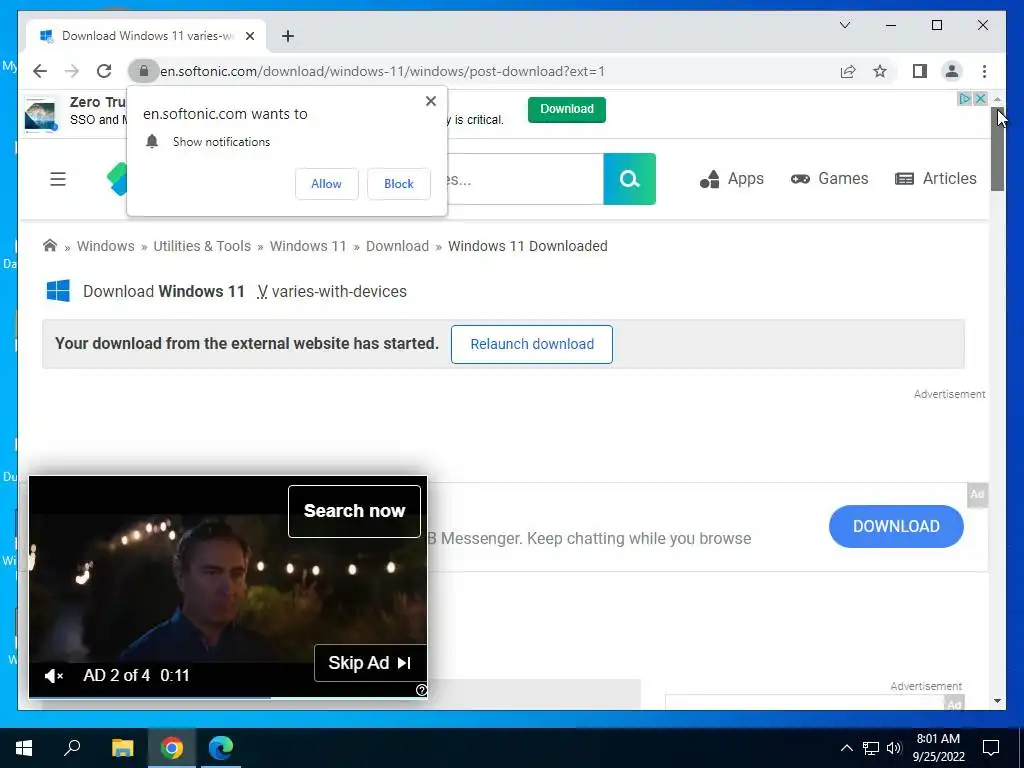Viewport: 1024px width, 768px height.
Task: Click the Softonic search magnifier button
Action: point(630,179)
